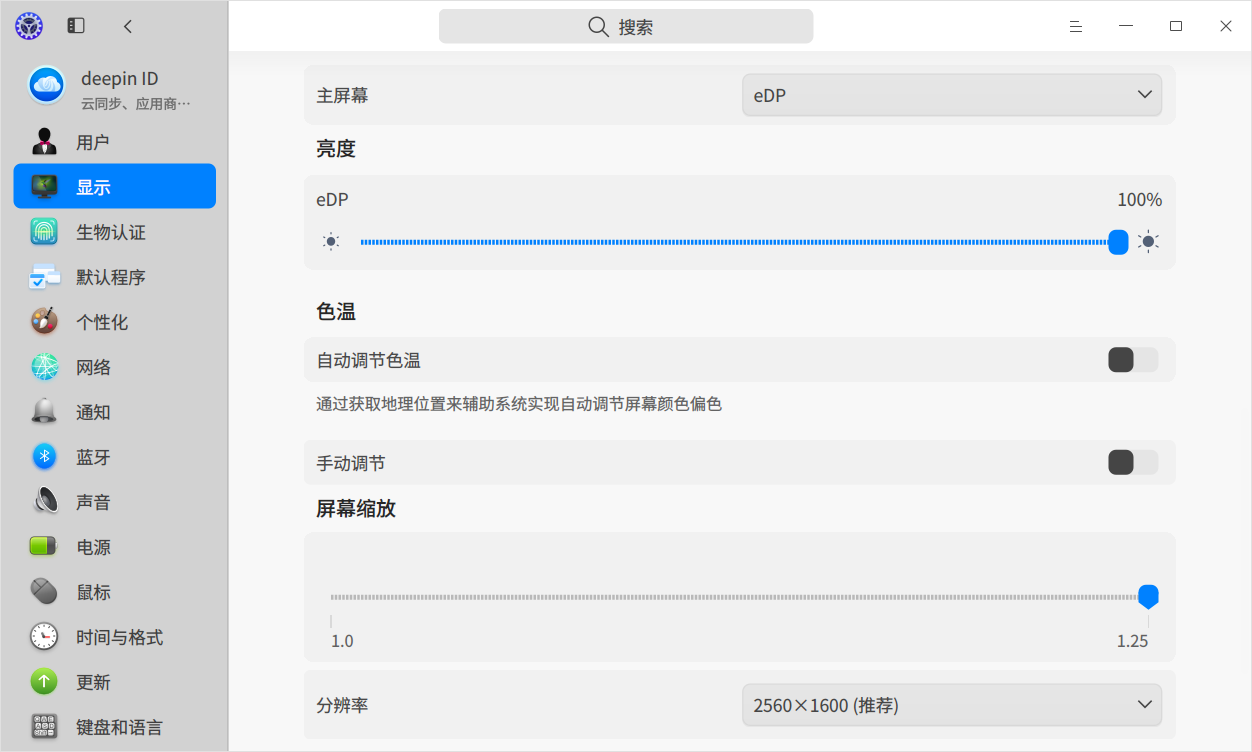Click the 生物认证 fingerprint icon

(x=44, y=232)
